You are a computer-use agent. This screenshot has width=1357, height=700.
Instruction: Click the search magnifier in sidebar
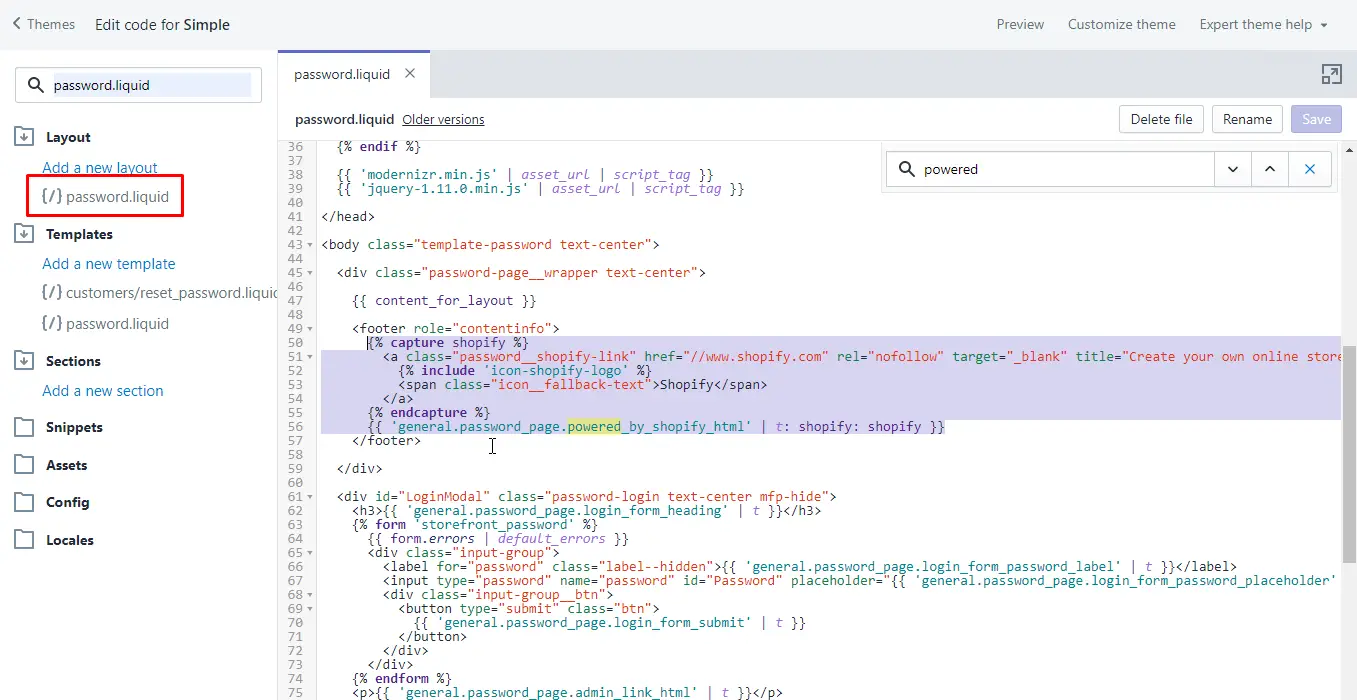point(35,85)
